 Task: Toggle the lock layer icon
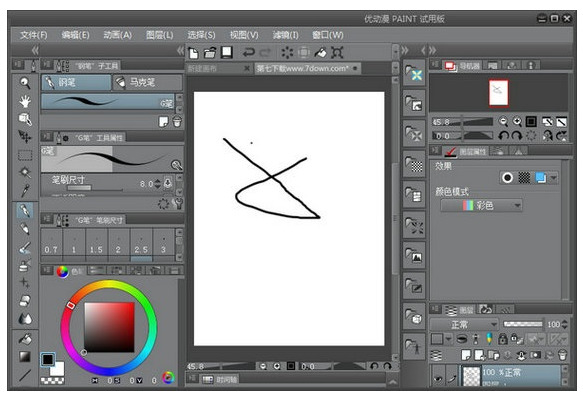(502, 339)
